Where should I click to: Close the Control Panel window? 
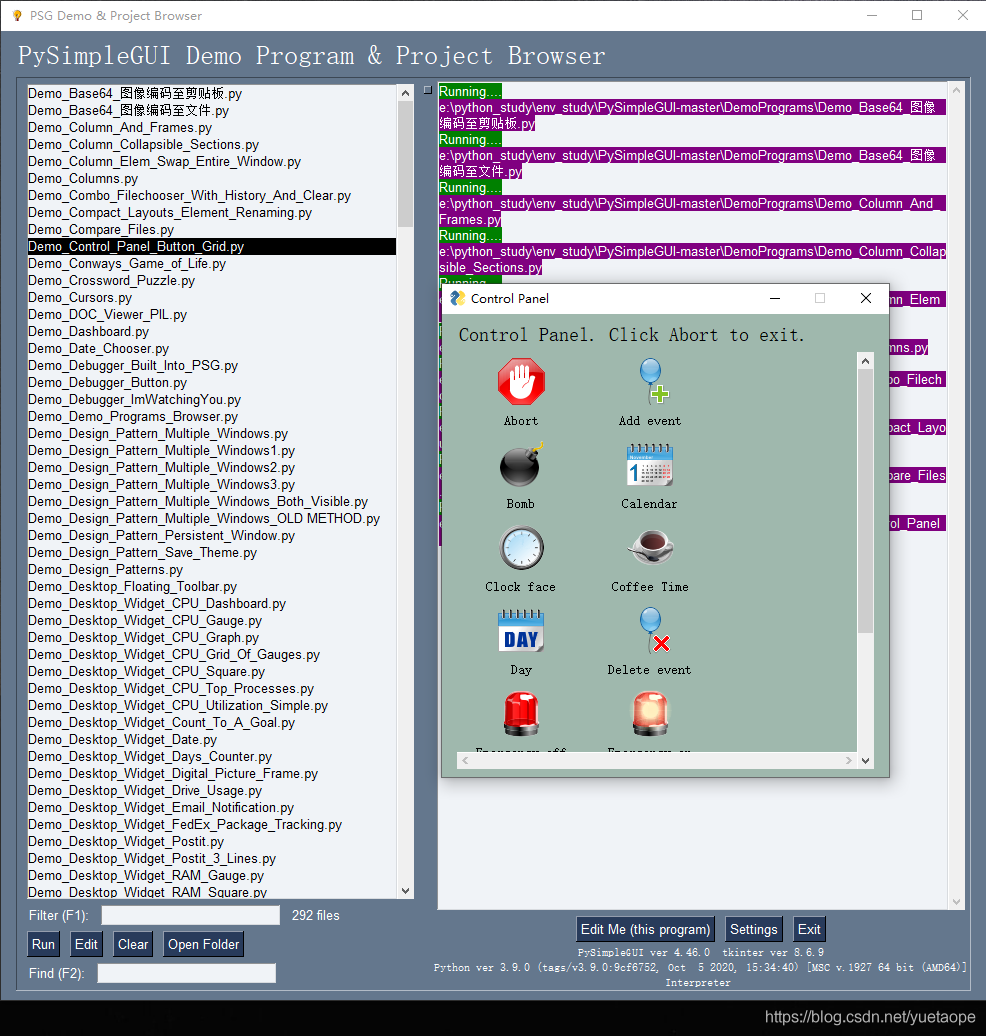coord(866,299)
